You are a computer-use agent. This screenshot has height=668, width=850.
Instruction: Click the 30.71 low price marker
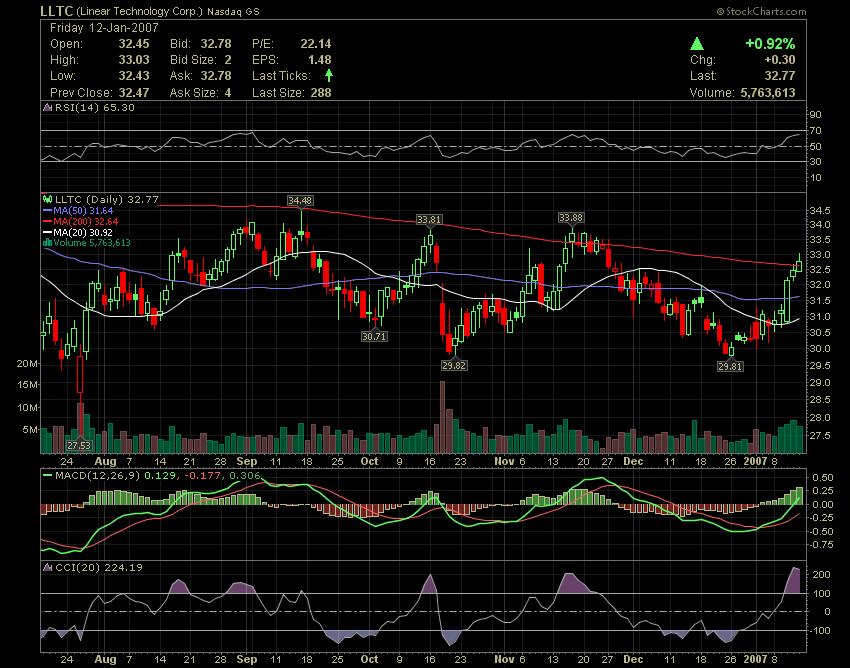point(374,336)
